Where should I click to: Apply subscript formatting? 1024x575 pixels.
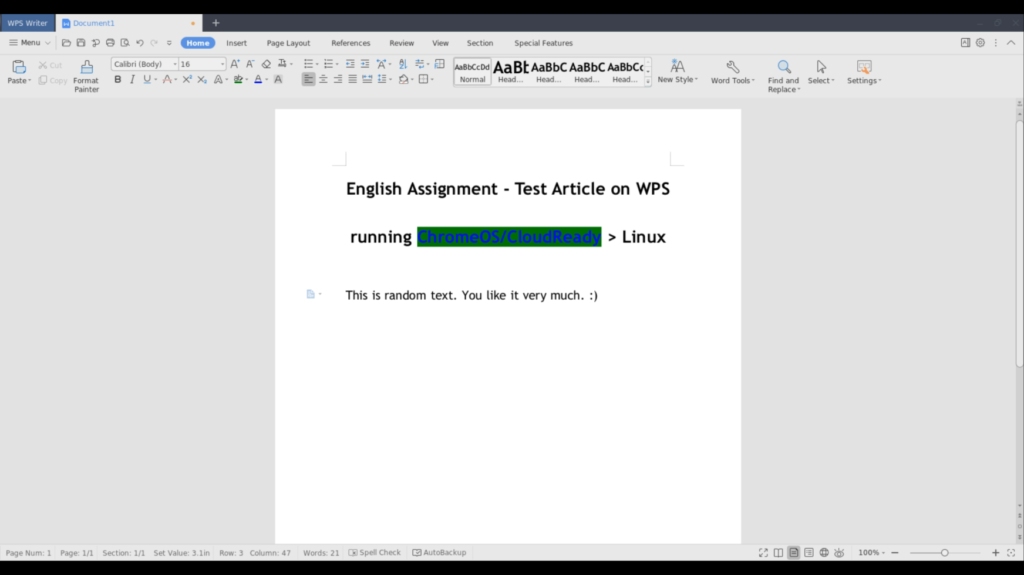[202, 80]
